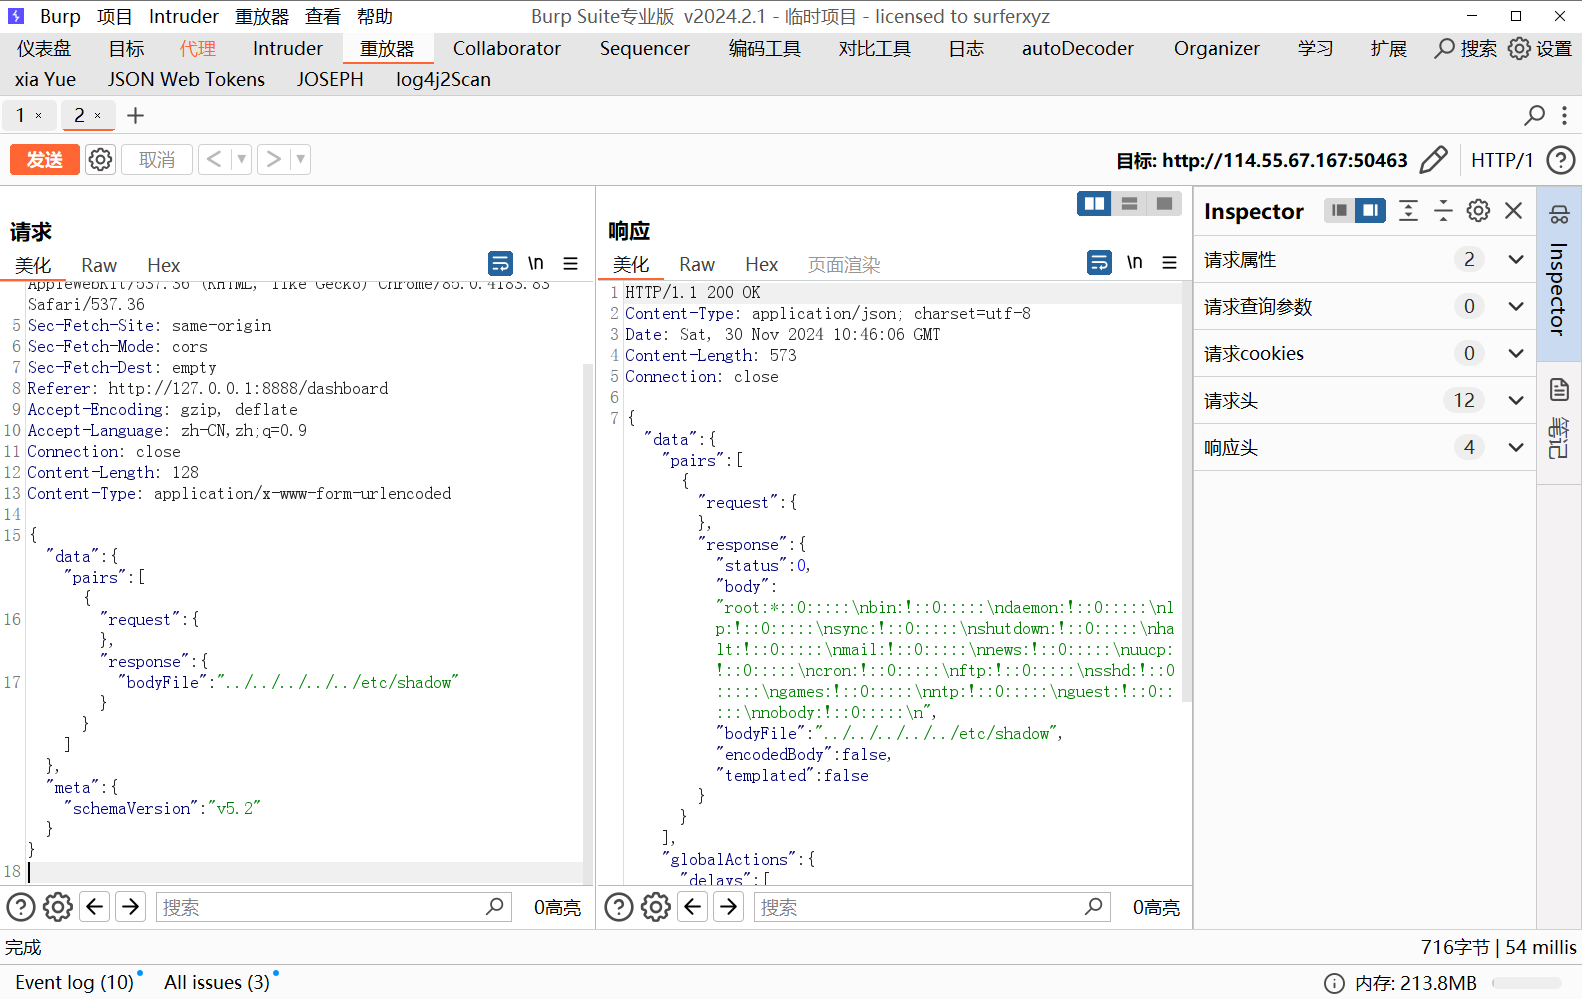Click the Inspector sidebar tab icon
This screenshot has width=1582, height=999.
pyautogui.click(x=1559, y=214)
